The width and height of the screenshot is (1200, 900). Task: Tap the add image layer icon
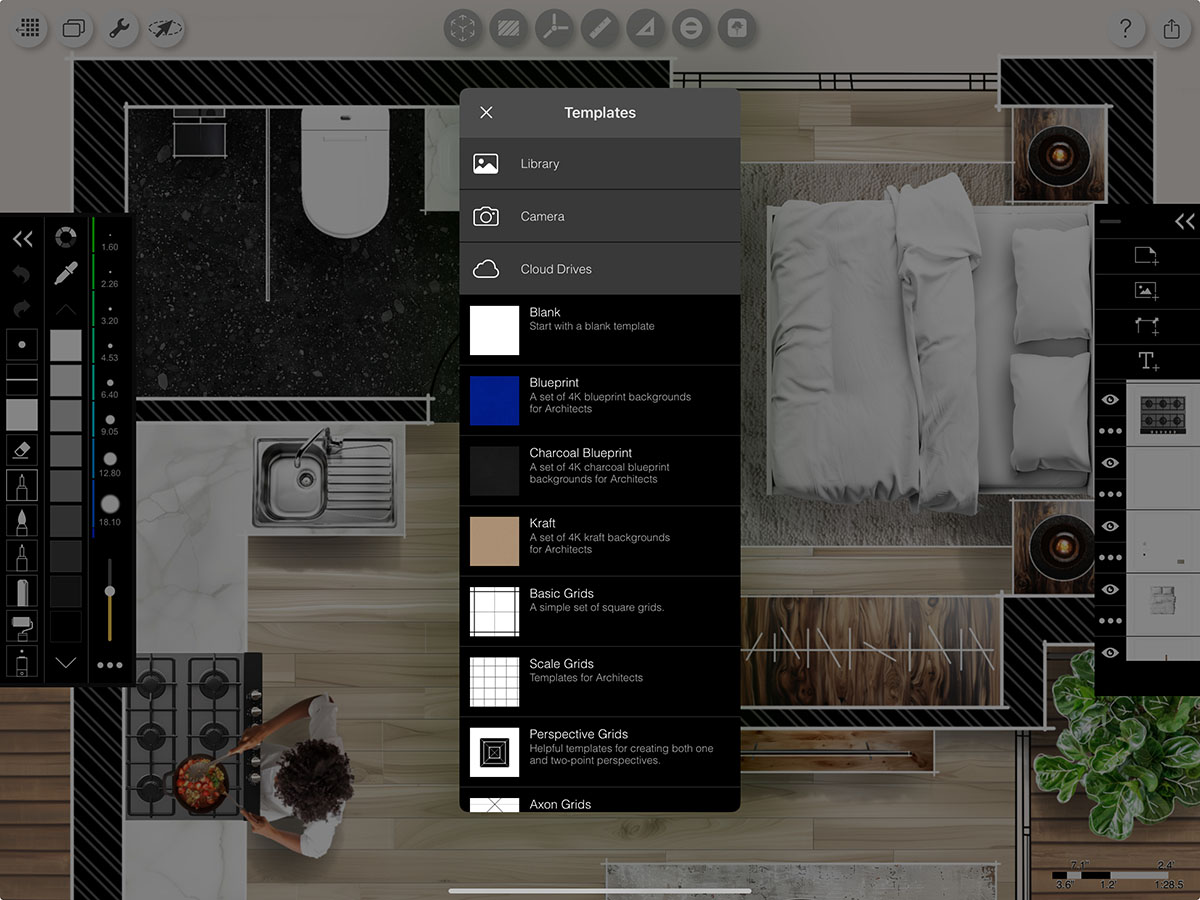click(1146, 291)
